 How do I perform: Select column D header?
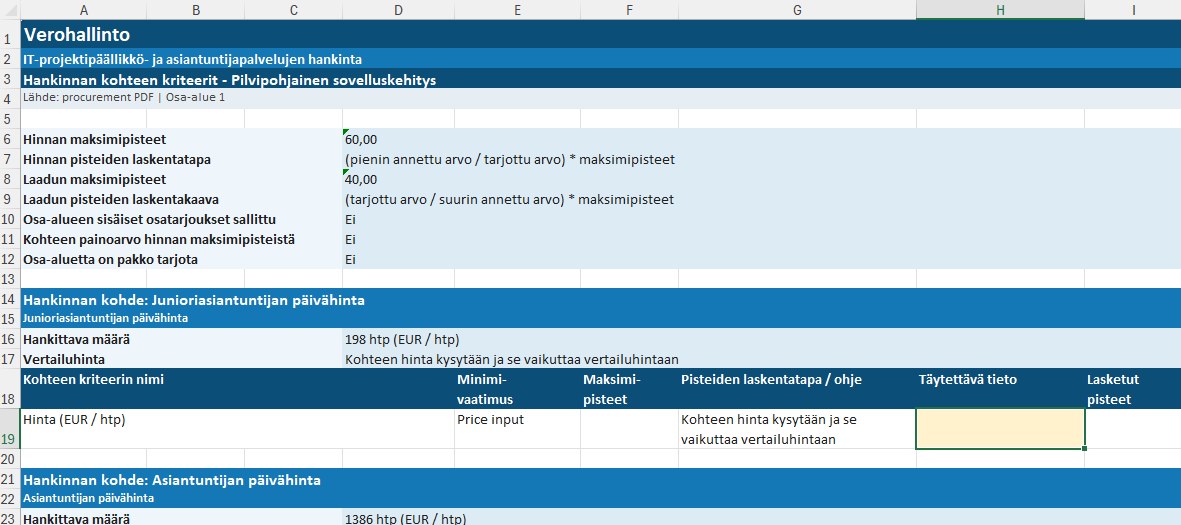[x=398, y=10]
